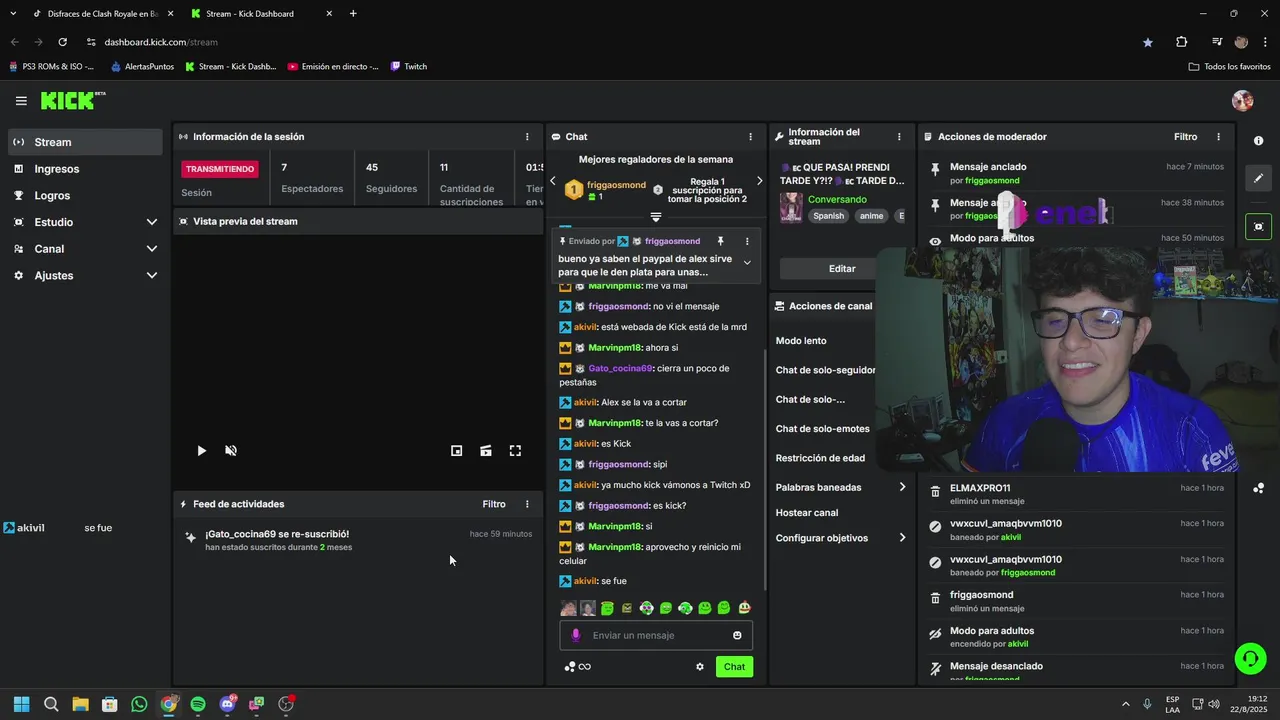Open the emoji picker in chat input
Image resolution: width=1280 pixels, height=720 pixels.
pos(737,636)
